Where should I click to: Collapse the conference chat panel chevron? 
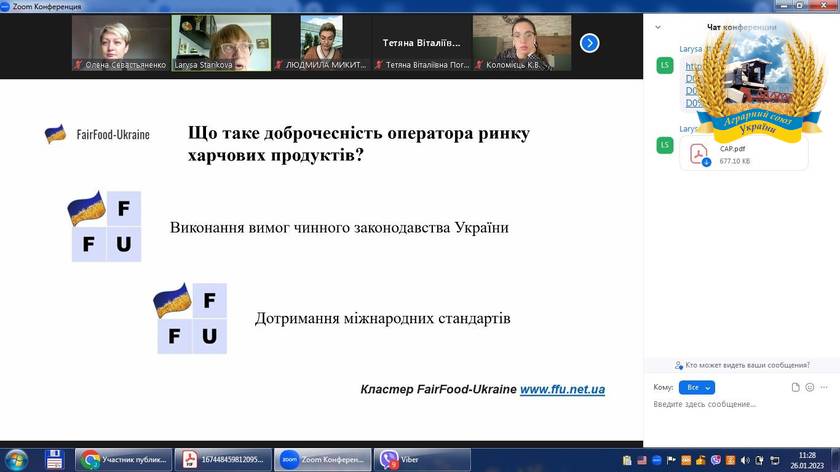tap(658, 27)
